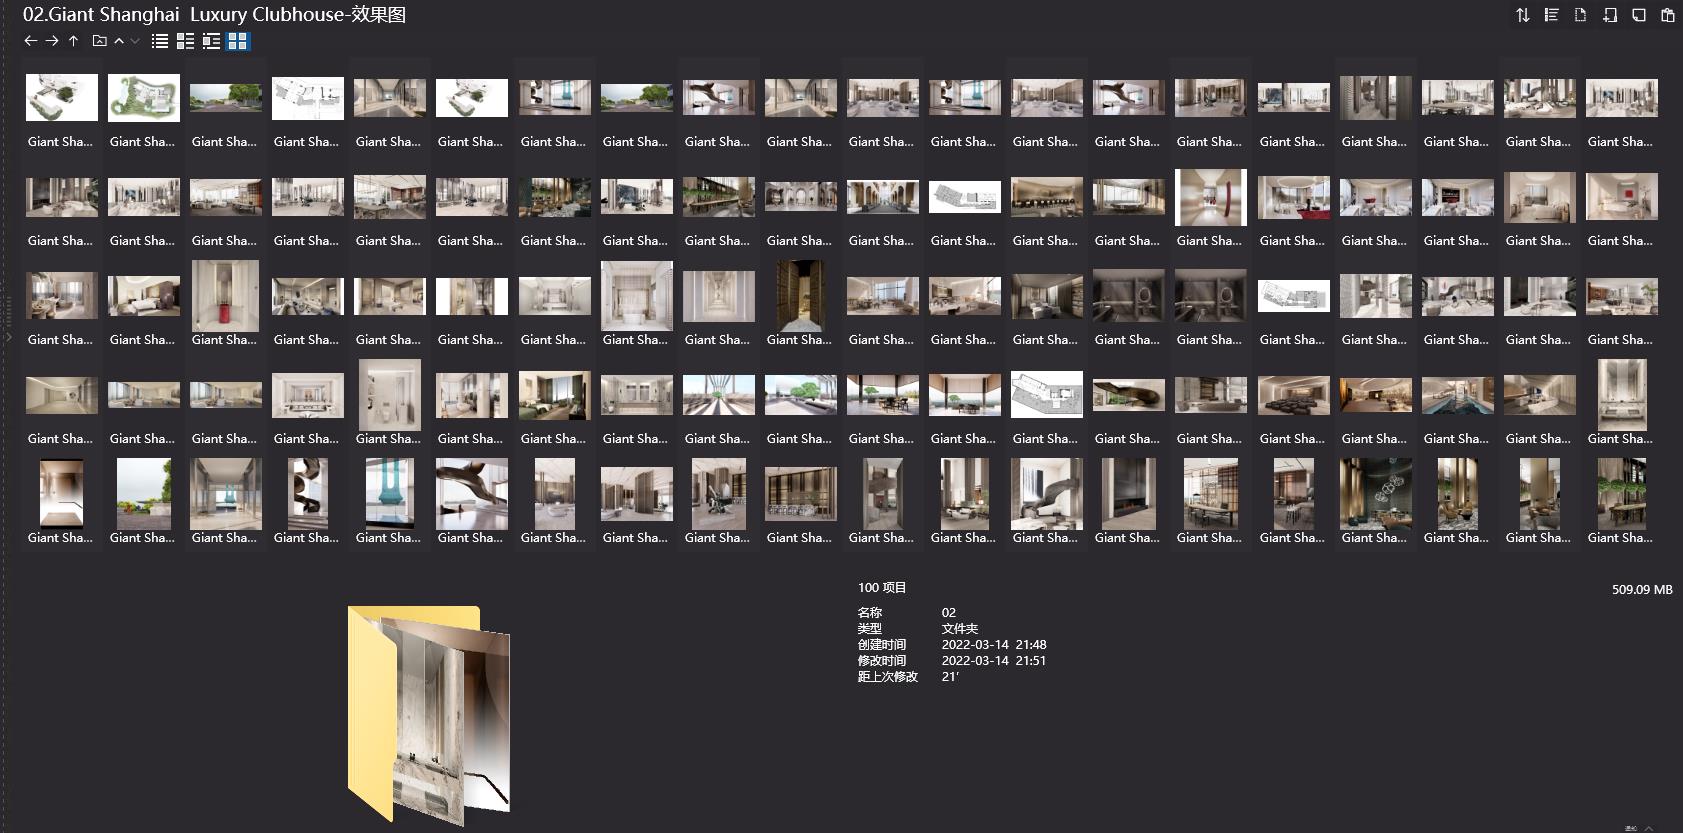The height and width of the screenshot is (833, 1683).
Task: Click the paste clipboard icon
Action: pyautogui.click(x=1667, y=15)
